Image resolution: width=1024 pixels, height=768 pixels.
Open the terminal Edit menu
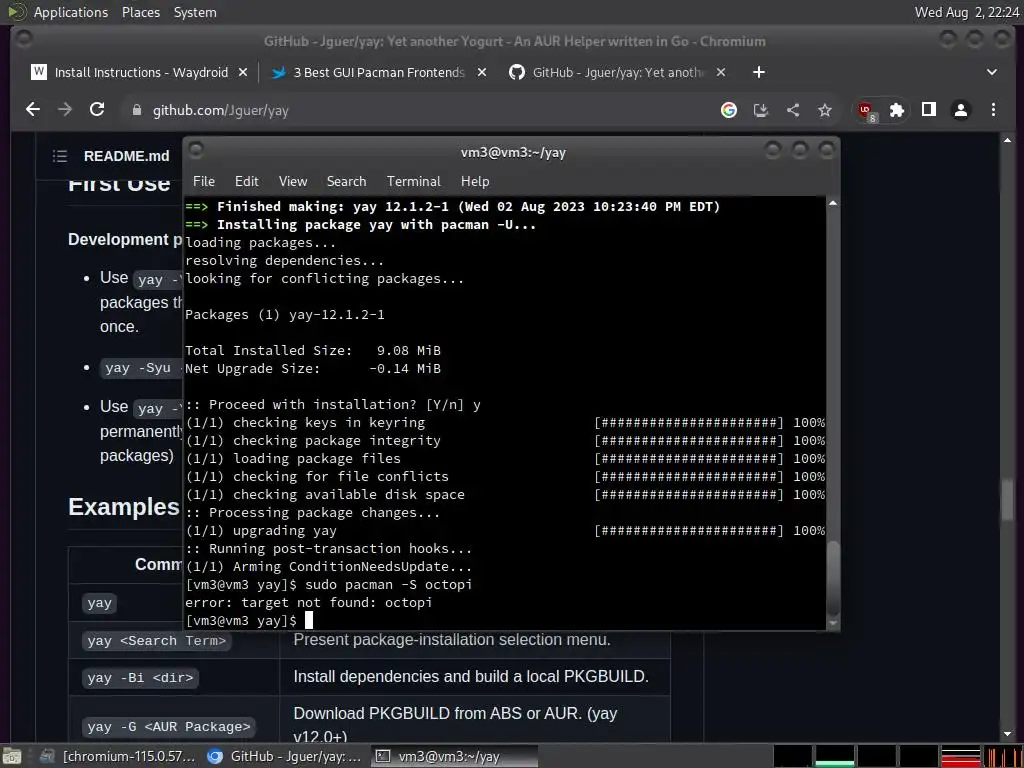pos(247,181)
